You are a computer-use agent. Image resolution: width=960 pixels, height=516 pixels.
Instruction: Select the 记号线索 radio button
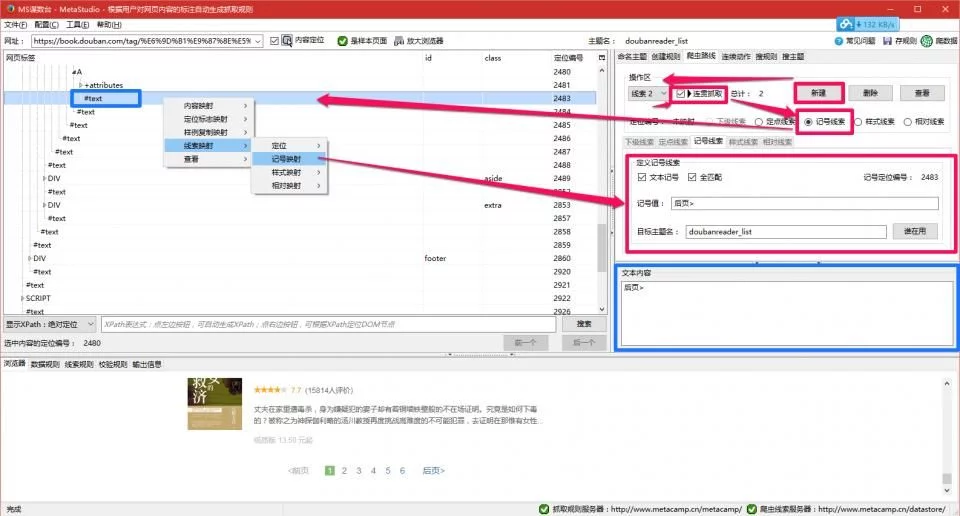[808, 122]
